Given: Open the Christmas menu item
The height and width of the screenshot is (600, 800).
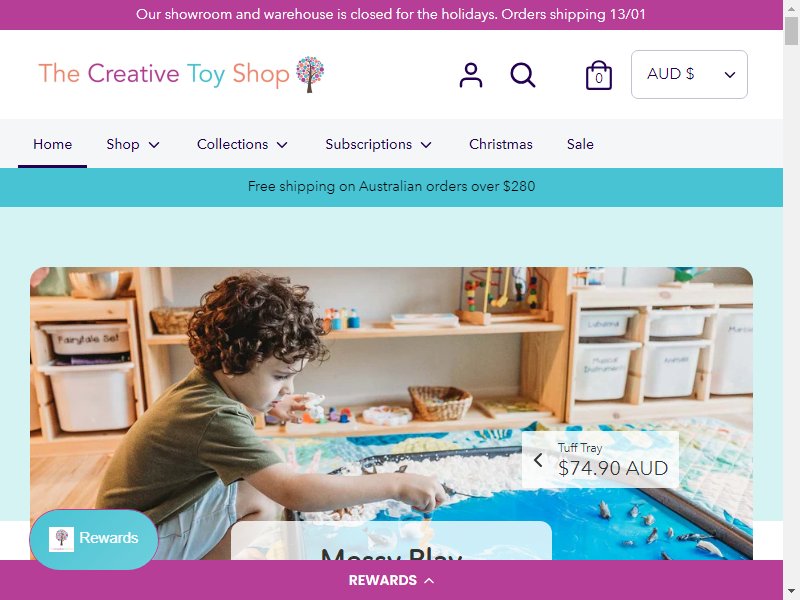Looking at the screenshot, I should [501, 144].
